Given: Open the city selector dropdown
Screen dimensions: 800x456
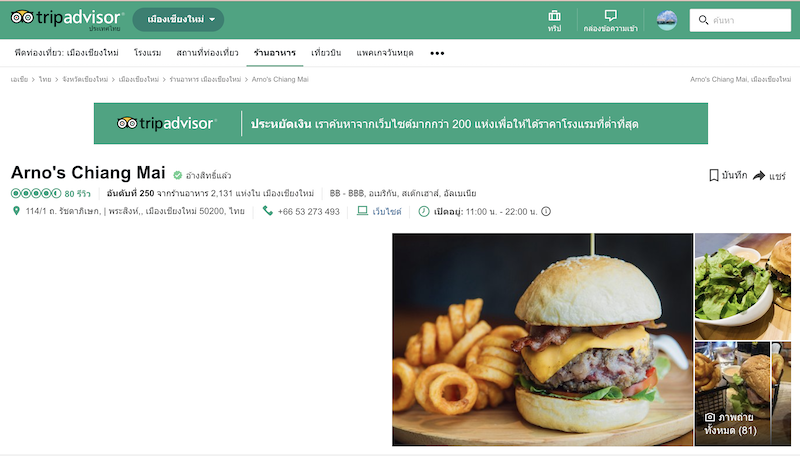Looking at the screenshot, I should (178, 19).
